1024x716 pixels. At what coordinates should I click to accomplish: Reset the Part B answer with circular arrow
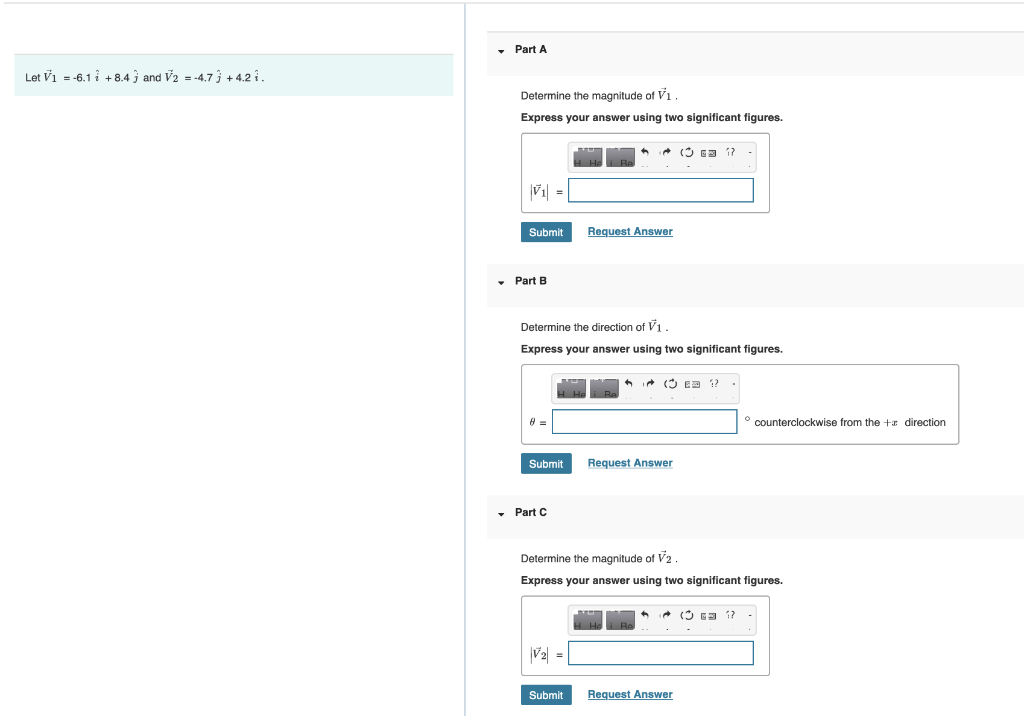670,383
